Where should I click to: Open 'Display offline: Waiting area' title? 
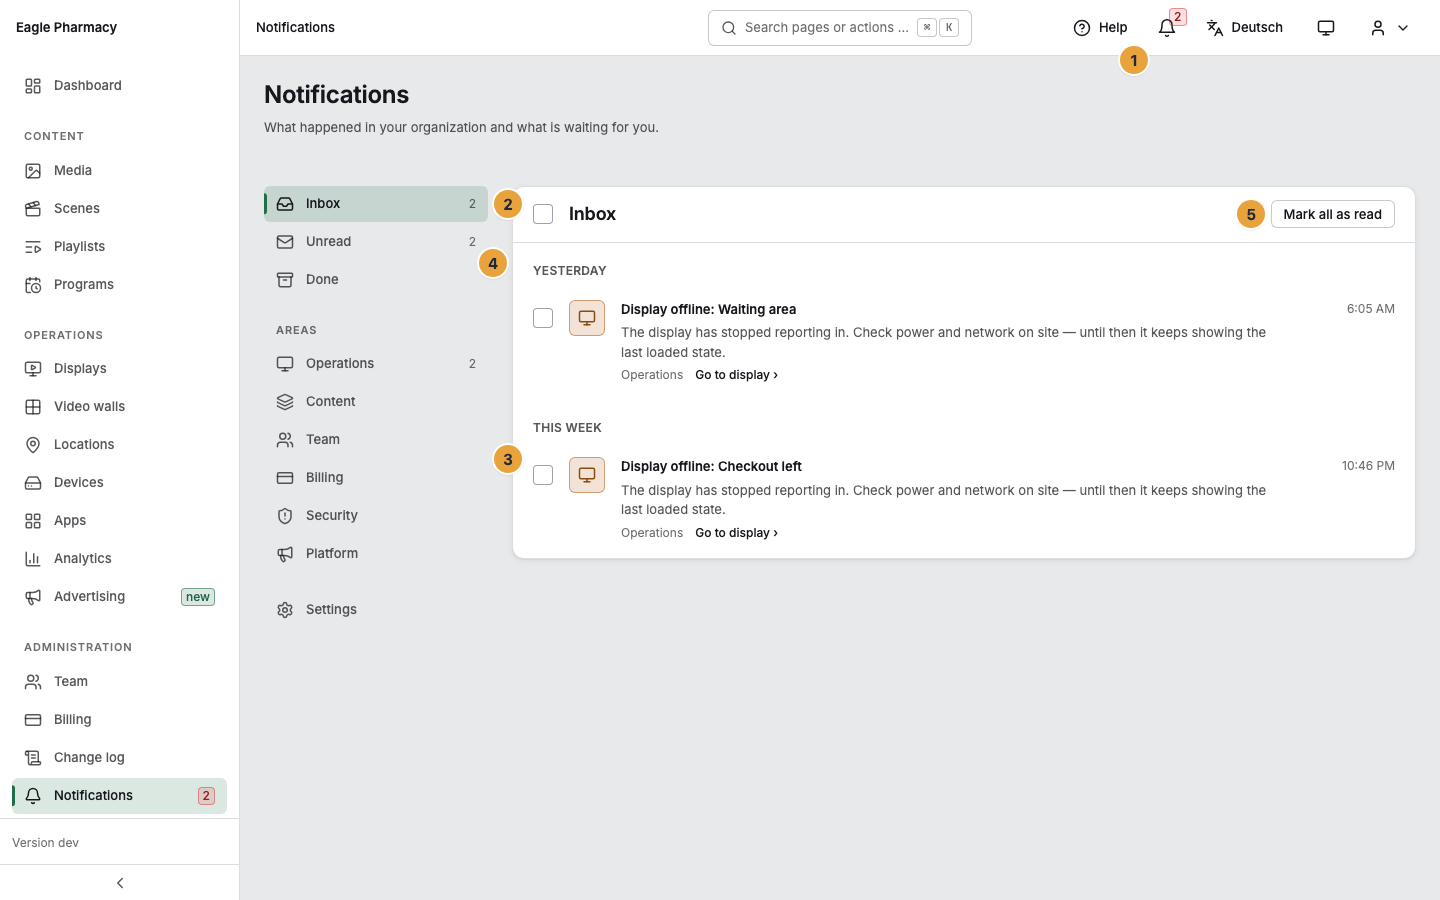coord(708,309)
